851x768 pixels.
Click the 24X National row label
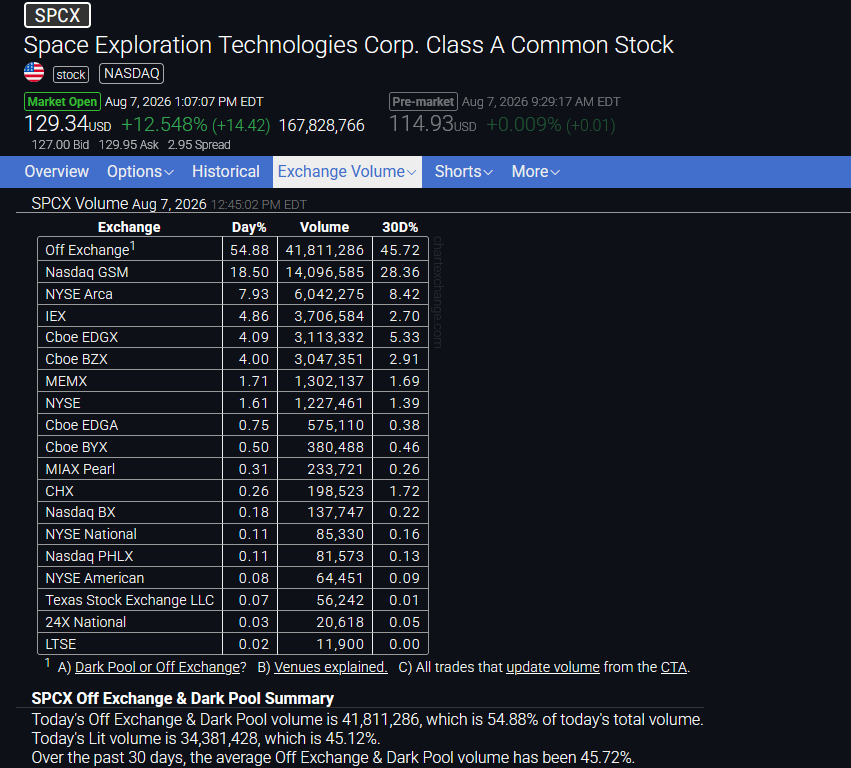85,622
